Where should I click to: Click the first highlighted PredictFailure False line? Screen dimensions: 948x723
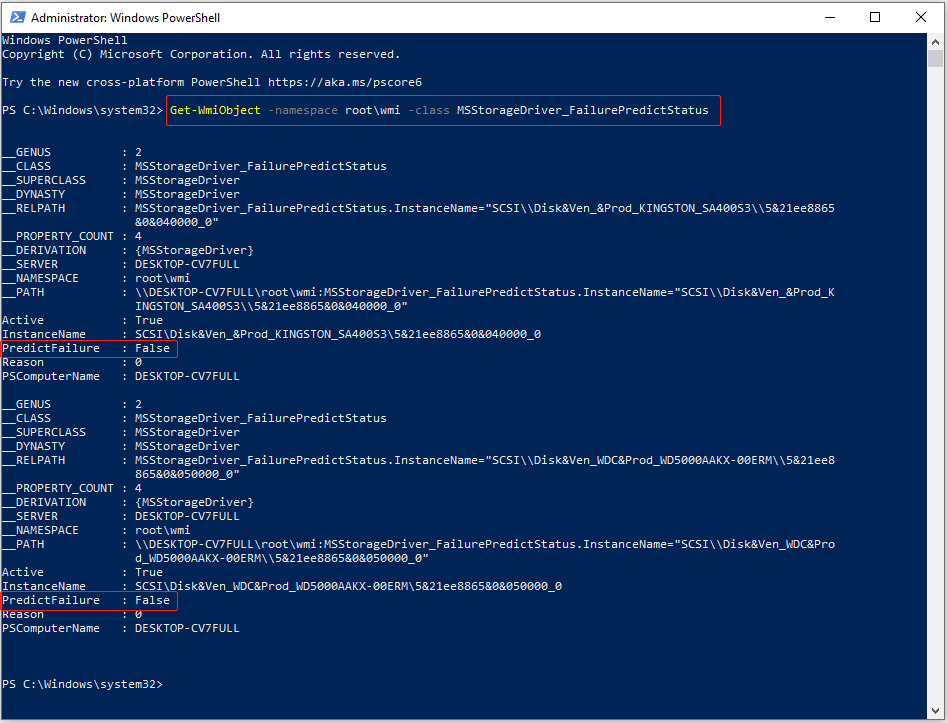pos(88,348)
